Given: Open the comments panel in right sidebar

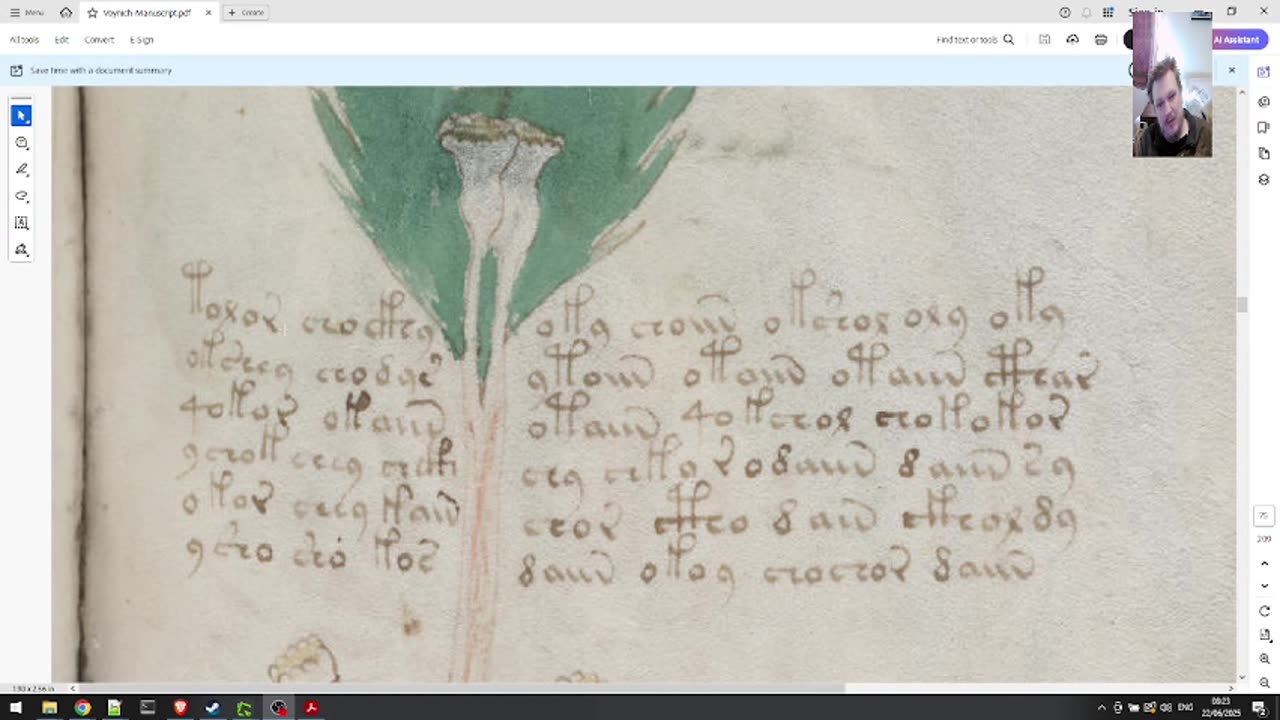Looking at the screenshot, I should [x=1264, y=101].
